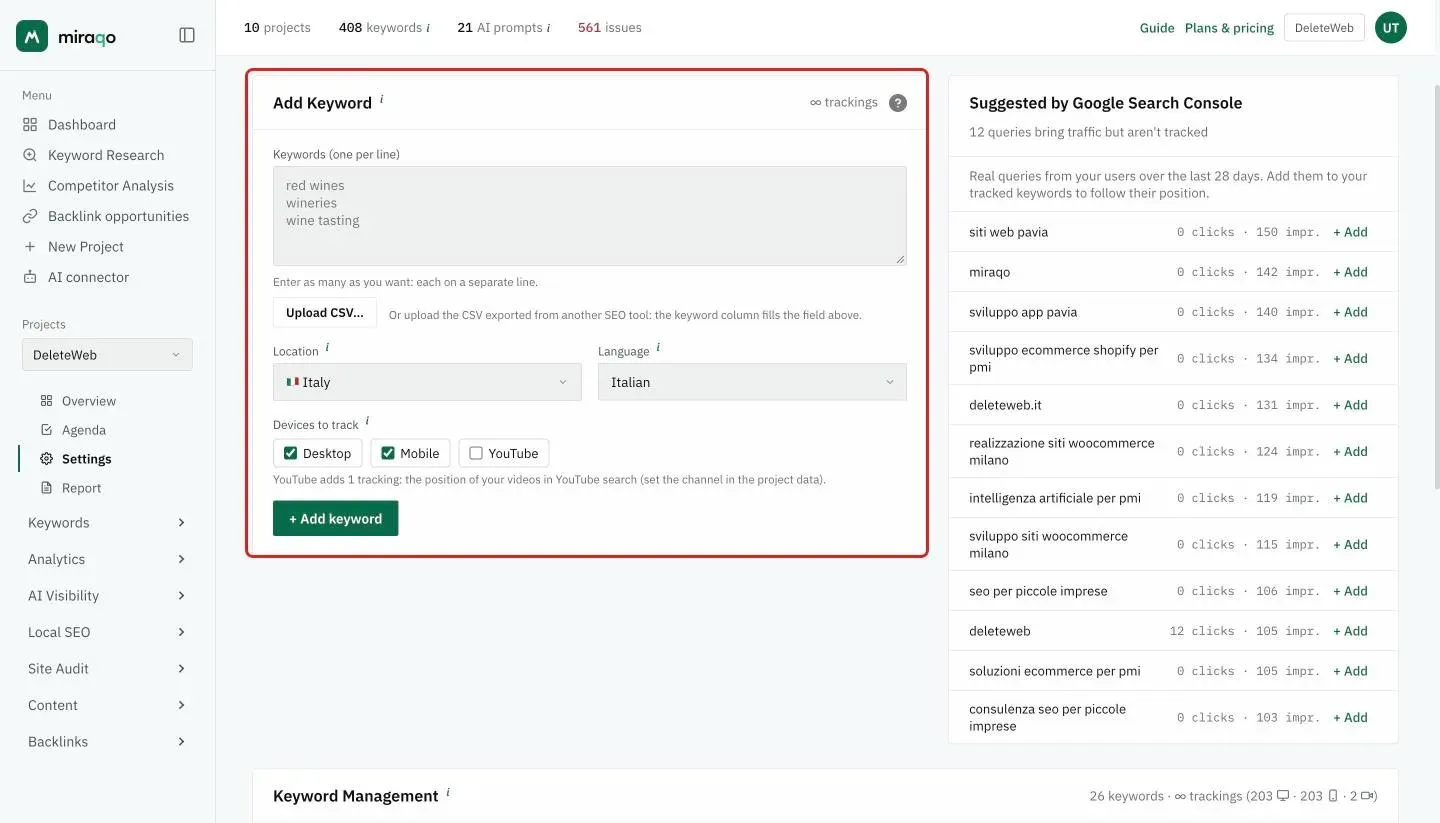Open the Language dropdown set to Italian
The image size is (1440, 823).
[752, 382]
